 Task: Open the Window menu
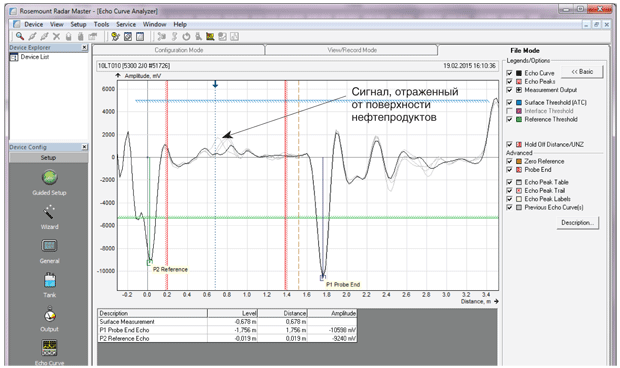coord(155,25)
